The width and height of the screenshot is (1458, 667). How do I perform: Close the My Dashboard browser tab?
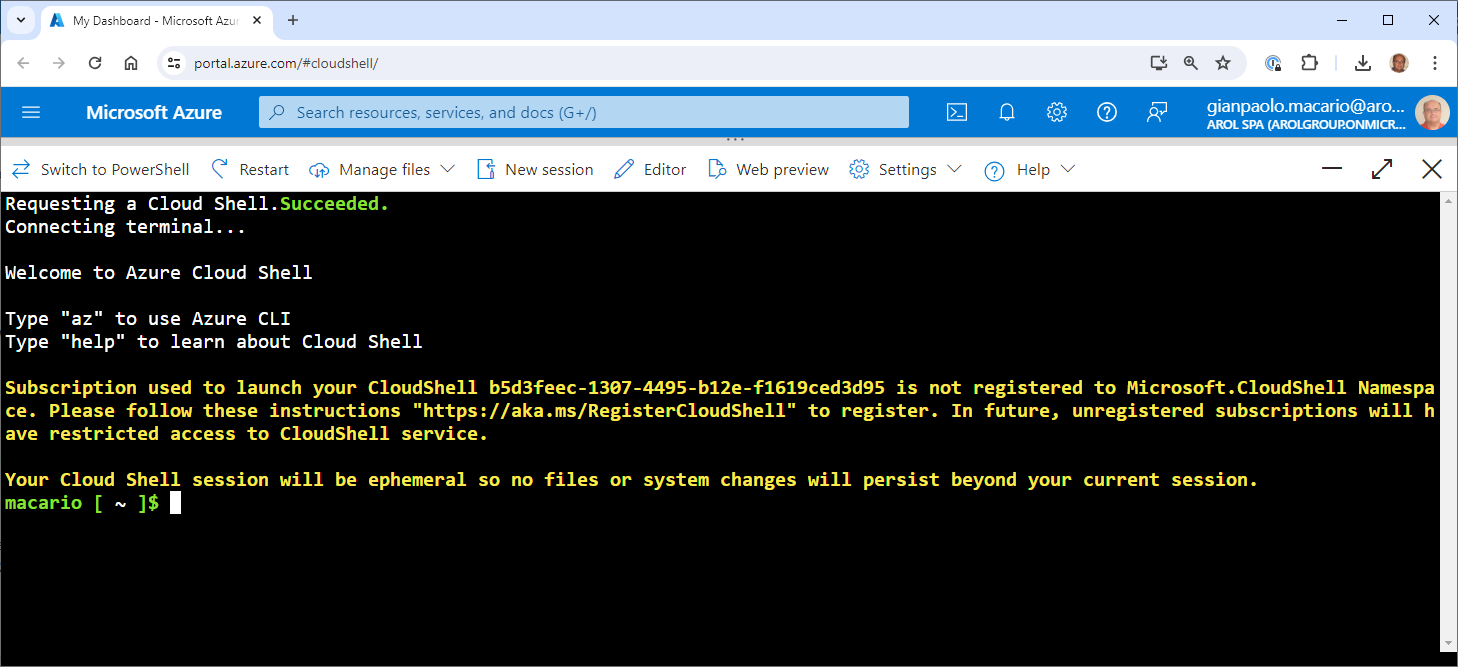pyautogui.click(x=257, y=20)
